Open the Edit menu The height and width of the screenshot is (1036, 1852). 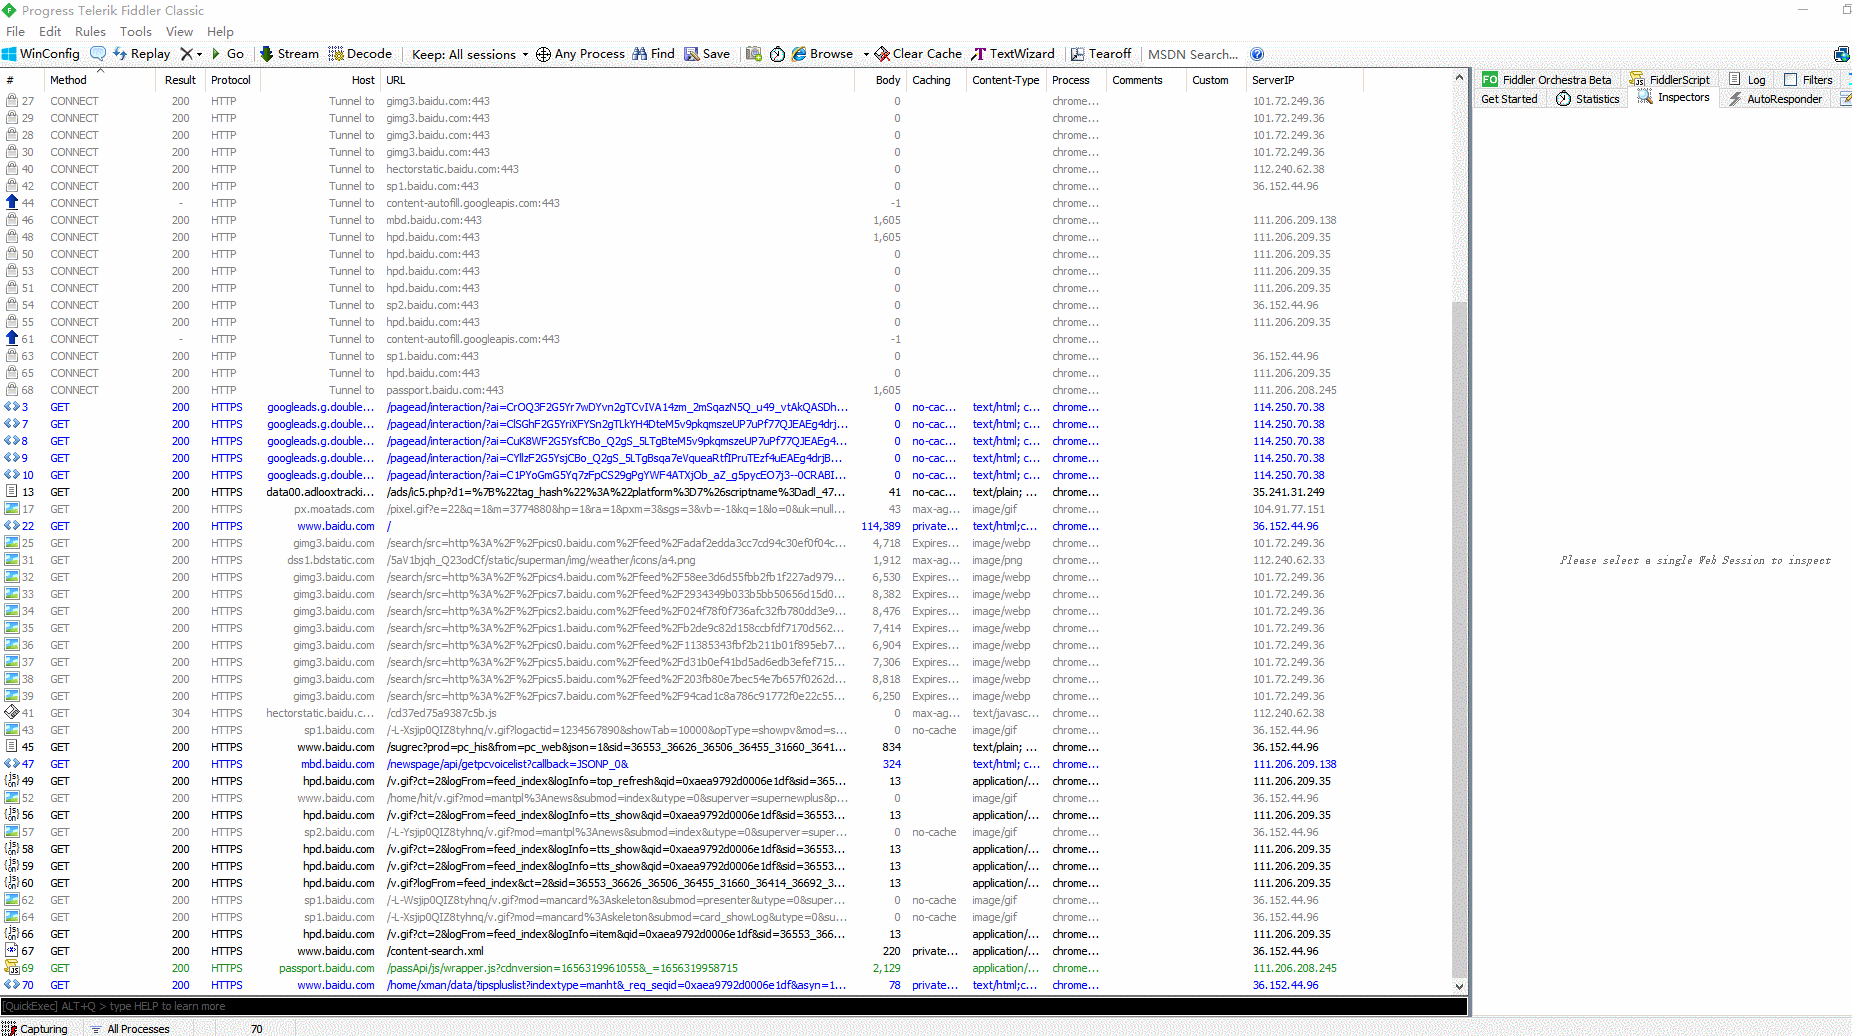50,31
